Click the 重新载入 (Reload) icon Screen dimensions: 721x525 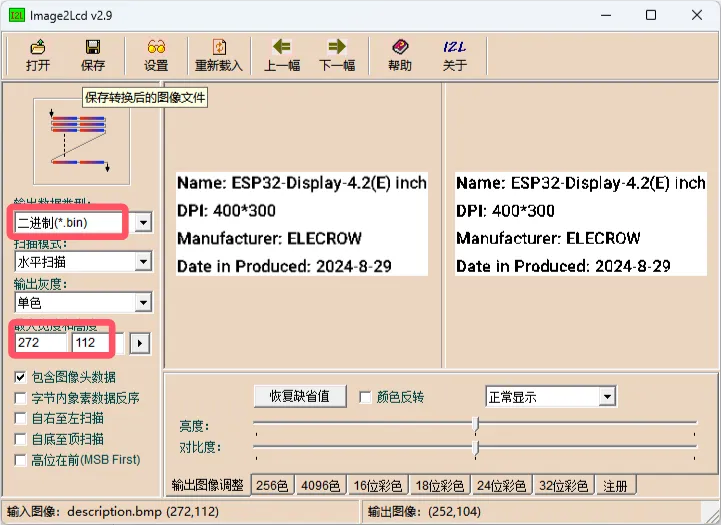tap(219, 47)
